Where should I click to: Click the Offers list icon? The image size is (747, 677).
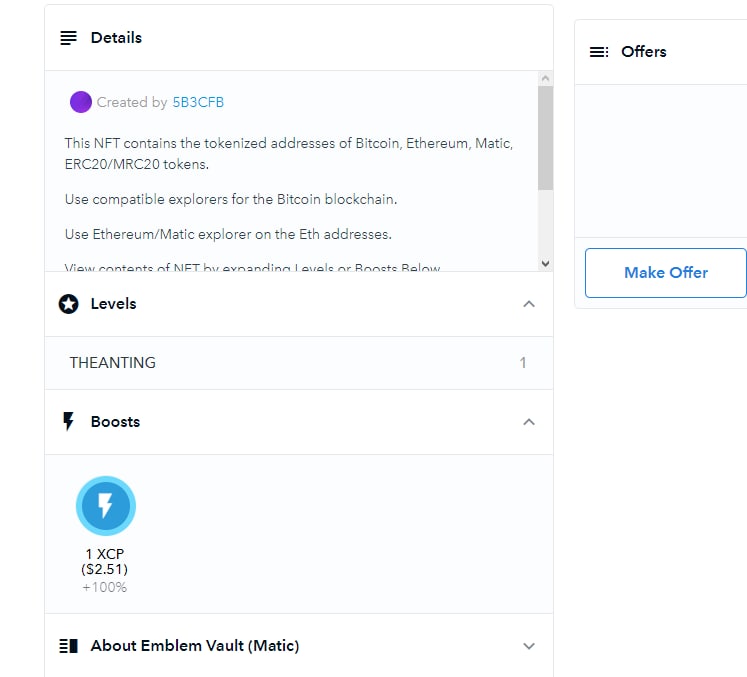coord(599,52)
